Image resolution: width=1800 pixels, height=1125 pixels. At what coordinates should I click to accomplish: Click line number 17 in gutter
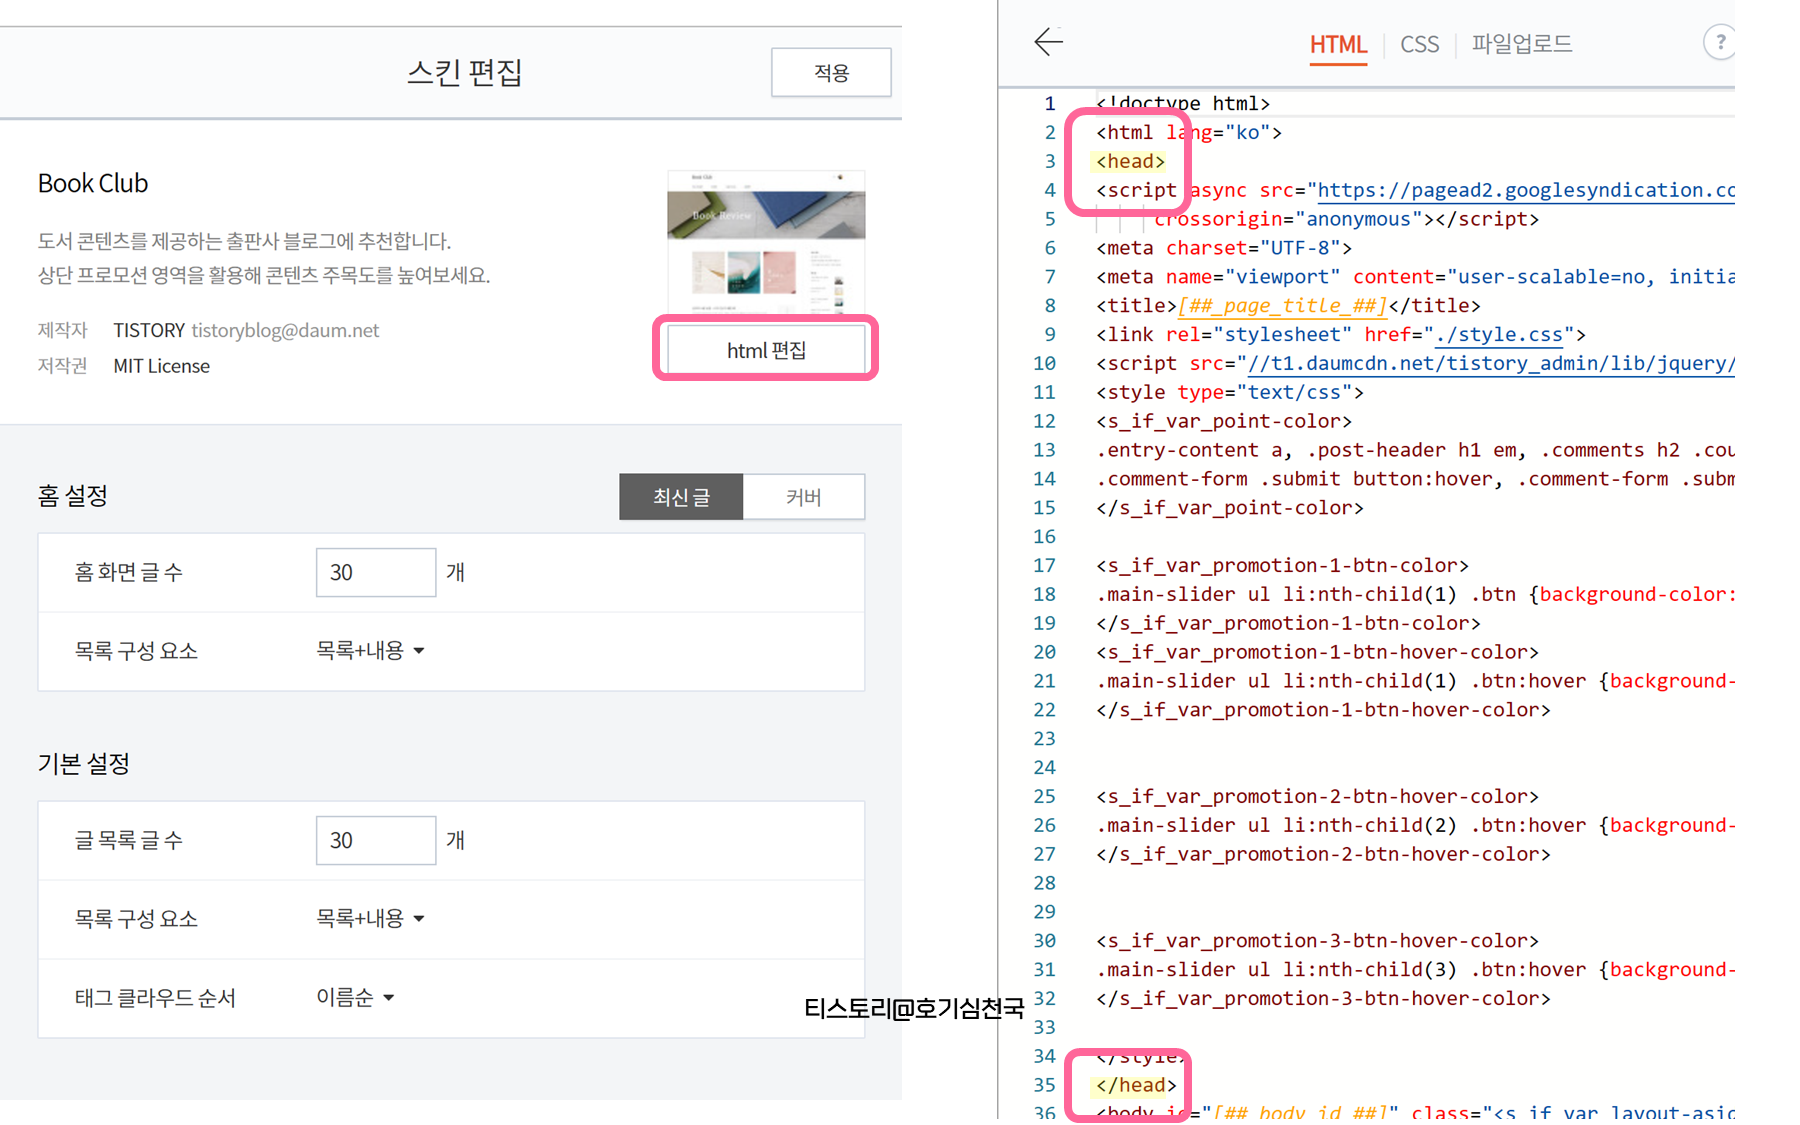(1044, 565)
